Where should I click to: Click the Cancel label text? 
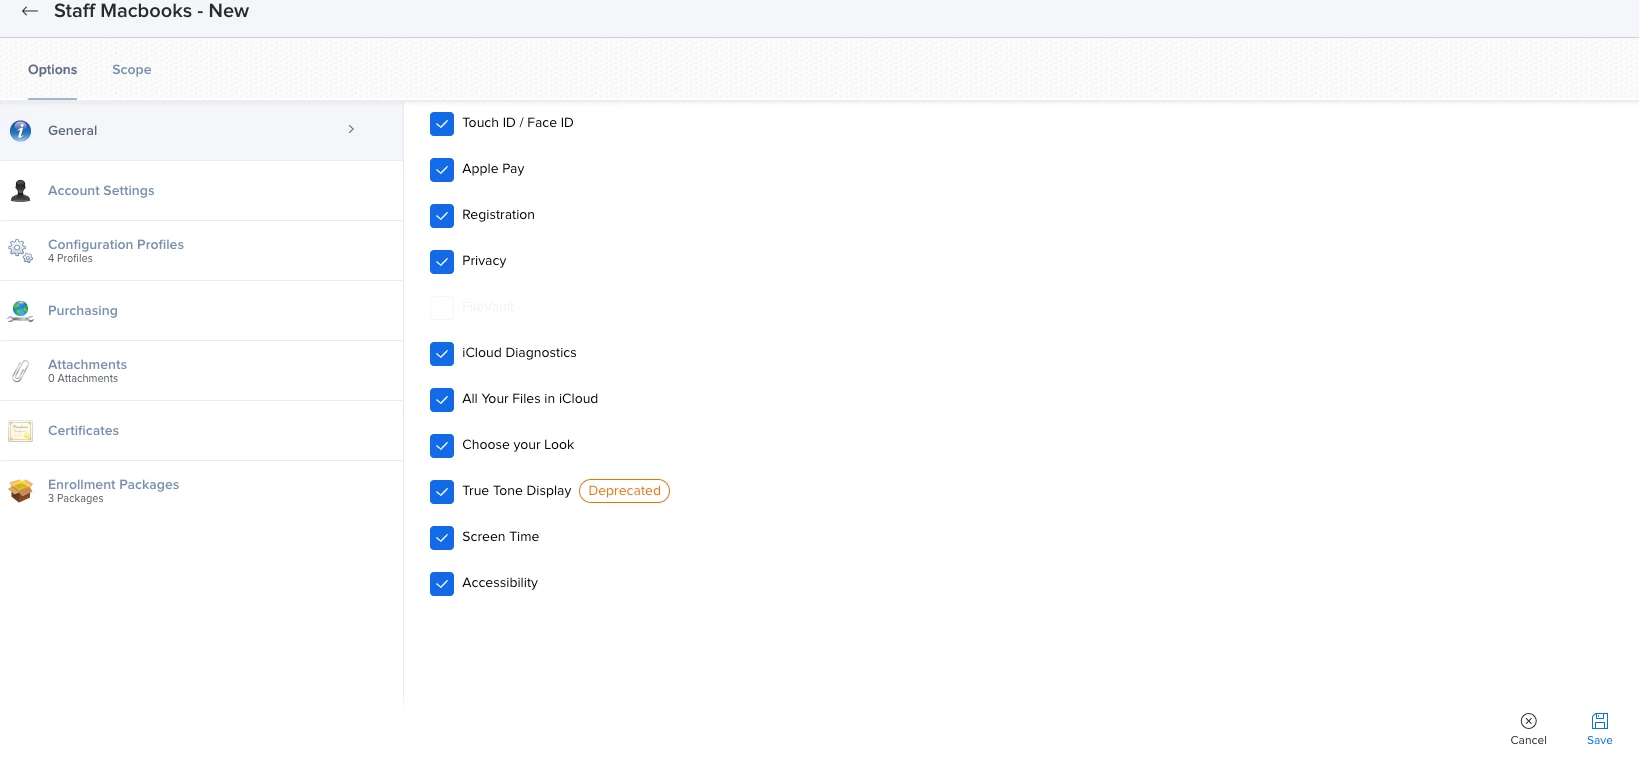[1528, 740]
